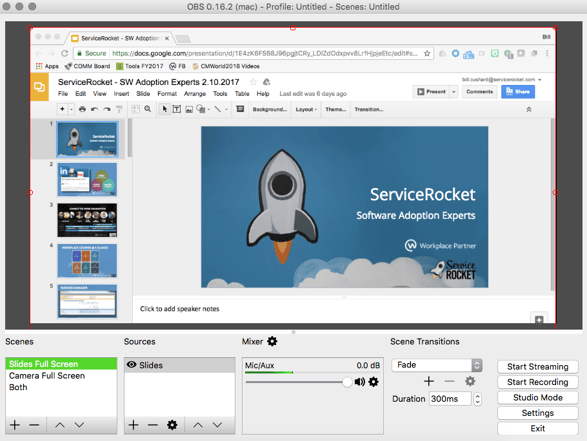Add a new source with plus
Screen dimensions: 587x441
click(134, 425)
